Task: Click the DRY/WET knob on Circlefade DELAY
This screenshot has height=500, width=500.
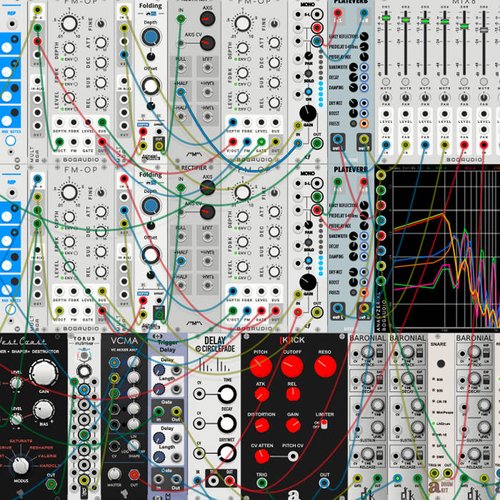Action: coord(227,453)
